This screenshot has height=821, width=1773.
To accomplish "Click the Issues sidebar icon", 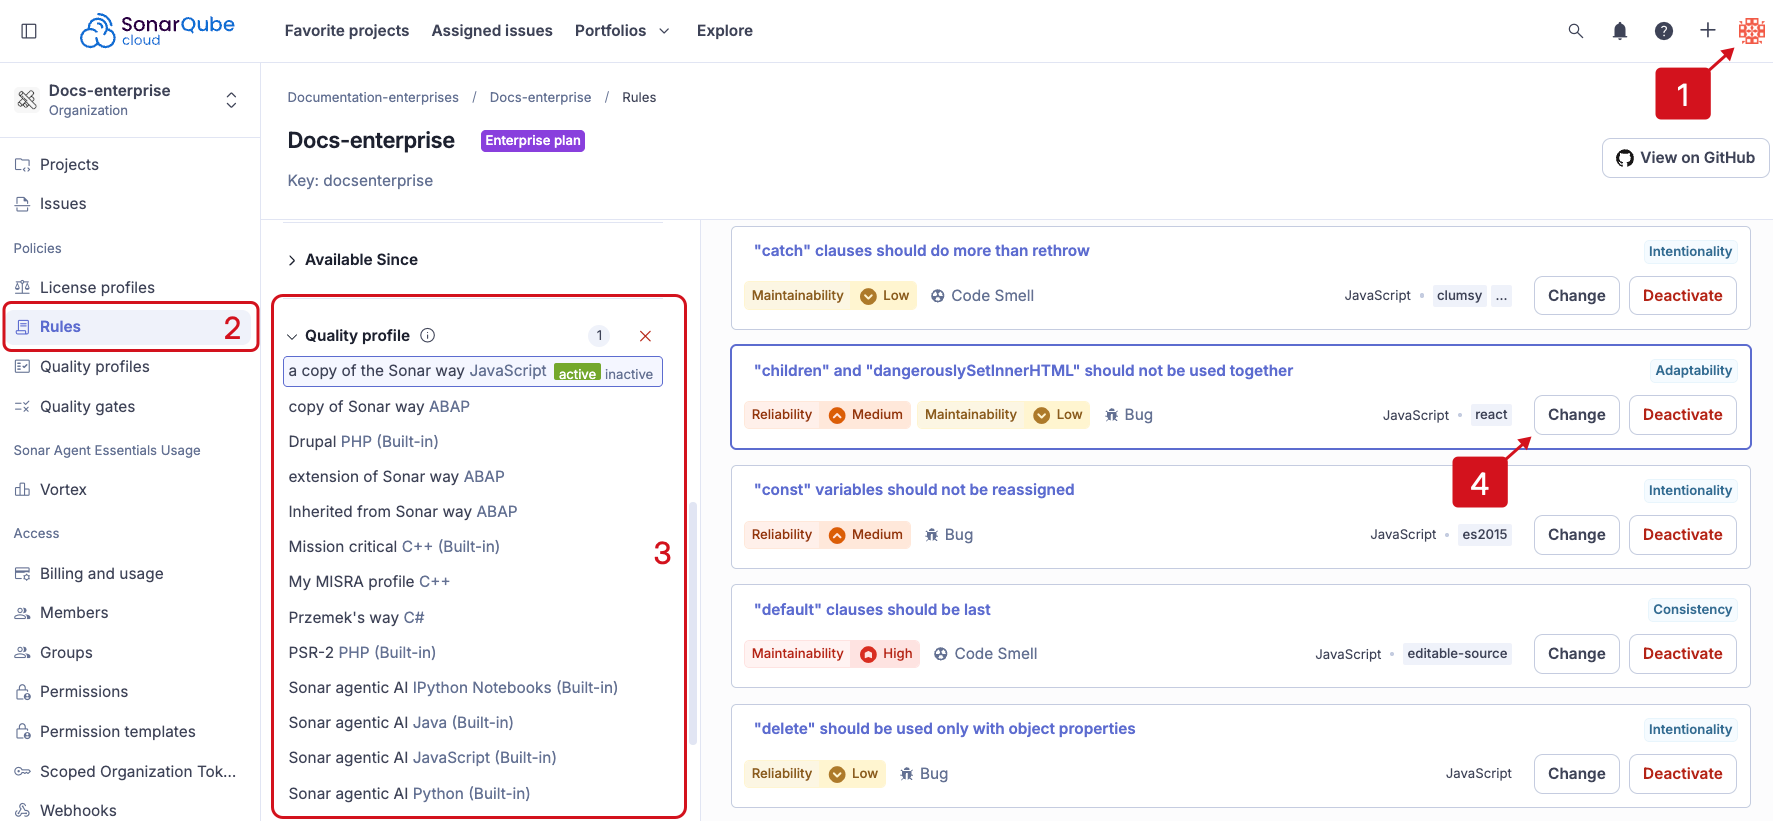I will click(22, 204).
